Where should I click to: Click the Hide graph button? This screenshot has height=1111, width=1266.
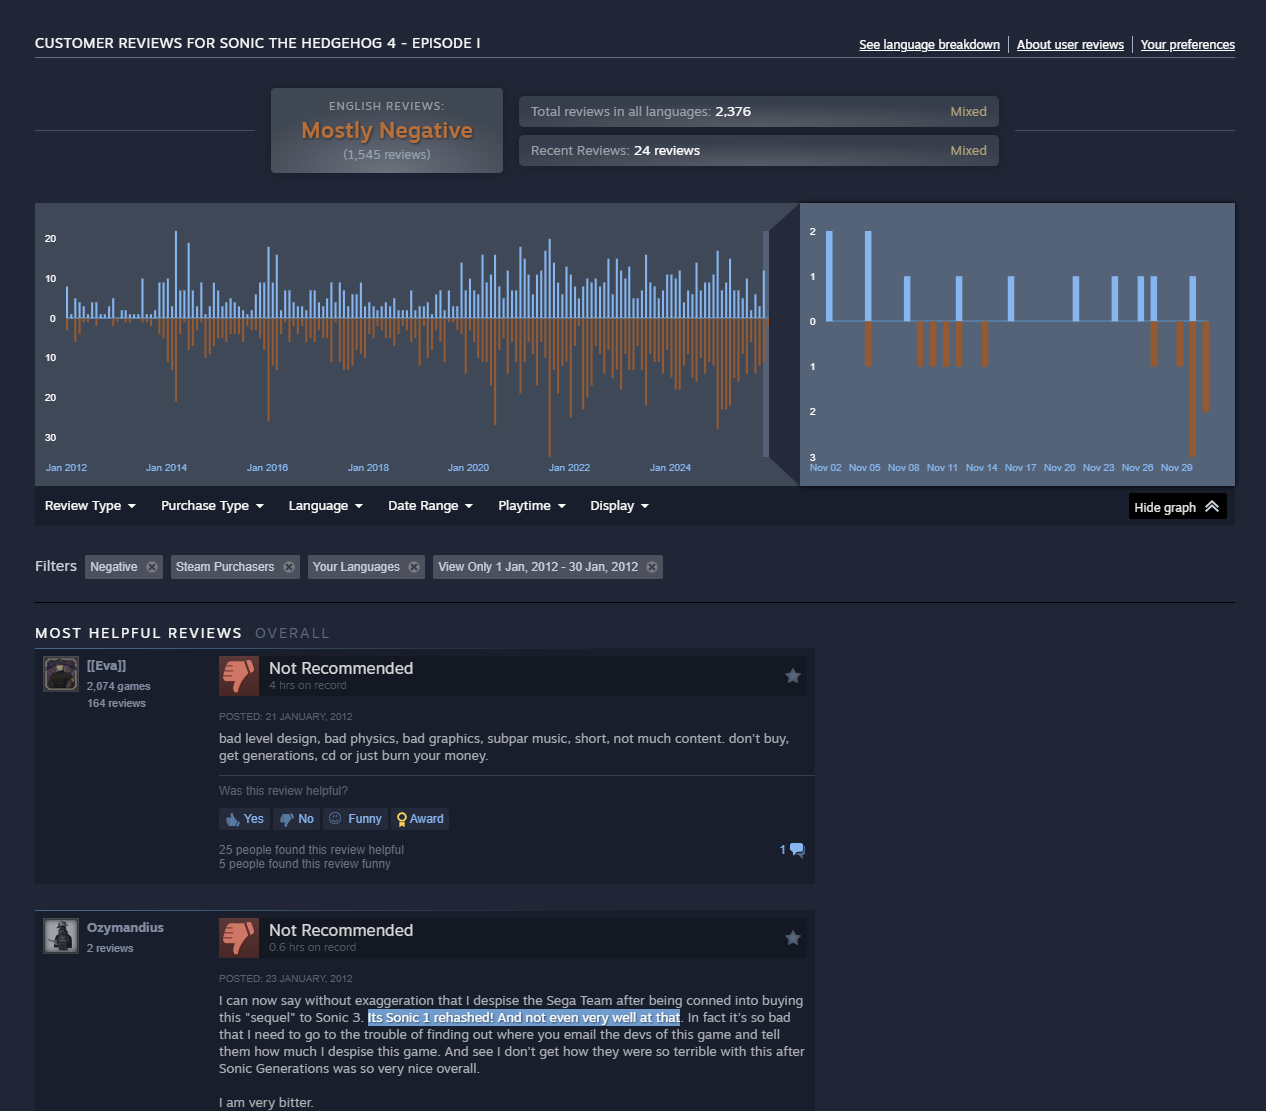[x=1177, y=507]
